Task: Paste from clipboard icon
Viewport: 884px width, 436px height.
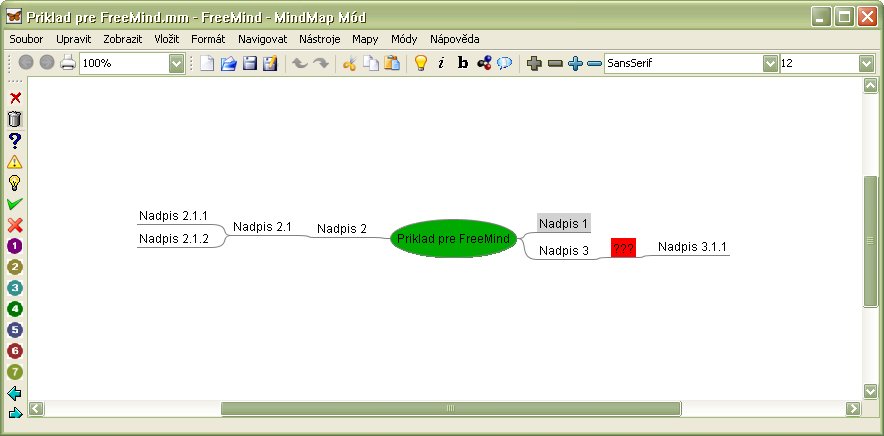Action: pyautogui.click(x=392, y=63)
